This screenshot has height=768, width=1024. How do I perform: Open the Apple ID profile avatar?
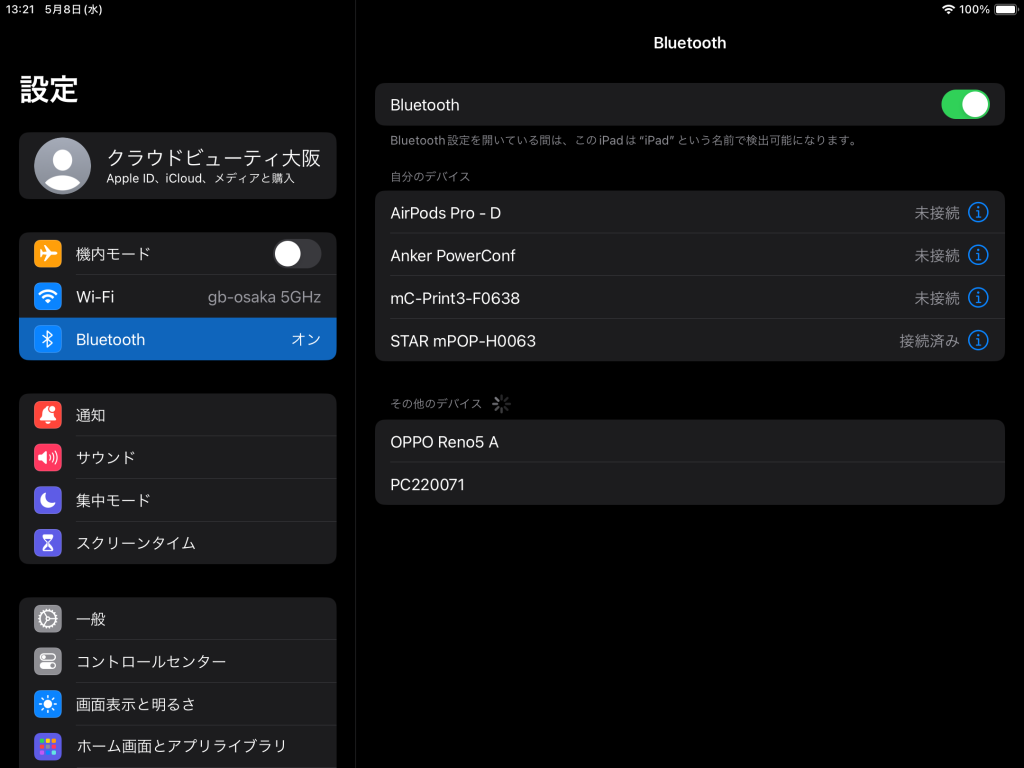pos(62,165)
